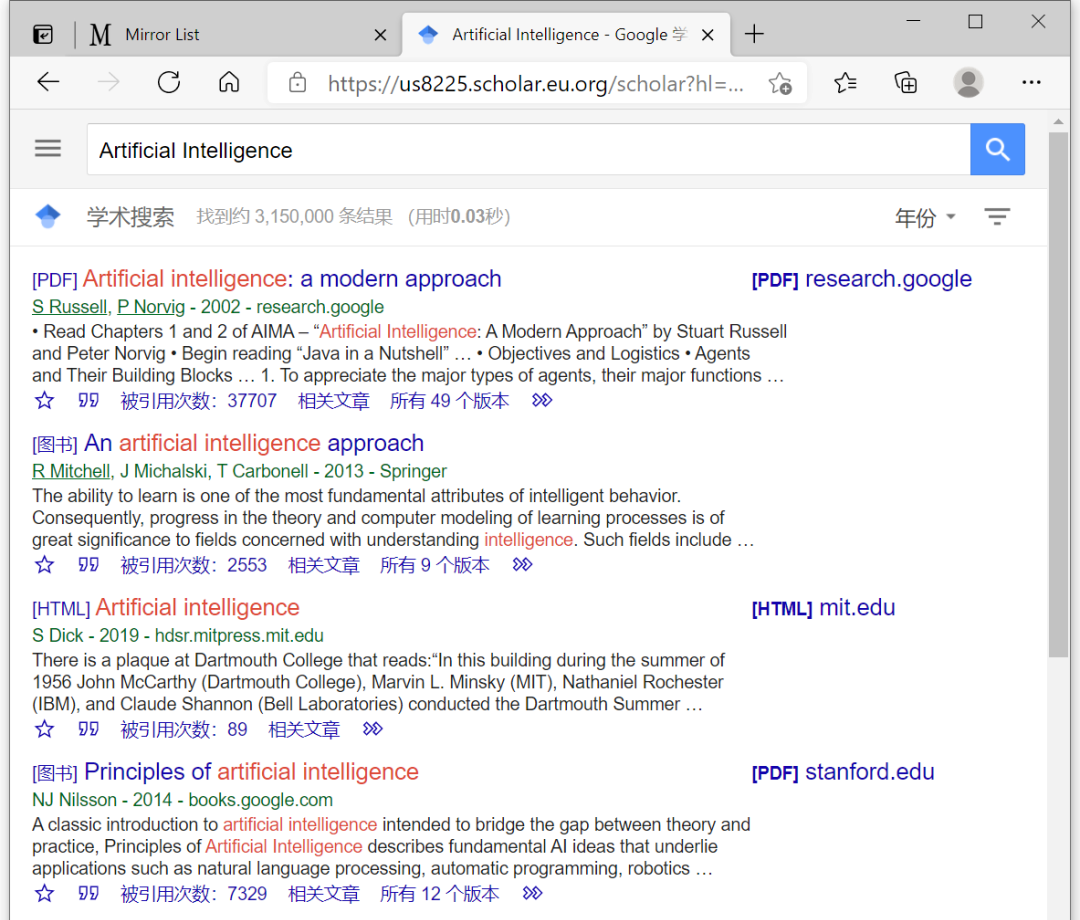Open 'Principles of artificial intelligence' result
This screenshot has width=1080, height=920.
[x=251, y=772]
